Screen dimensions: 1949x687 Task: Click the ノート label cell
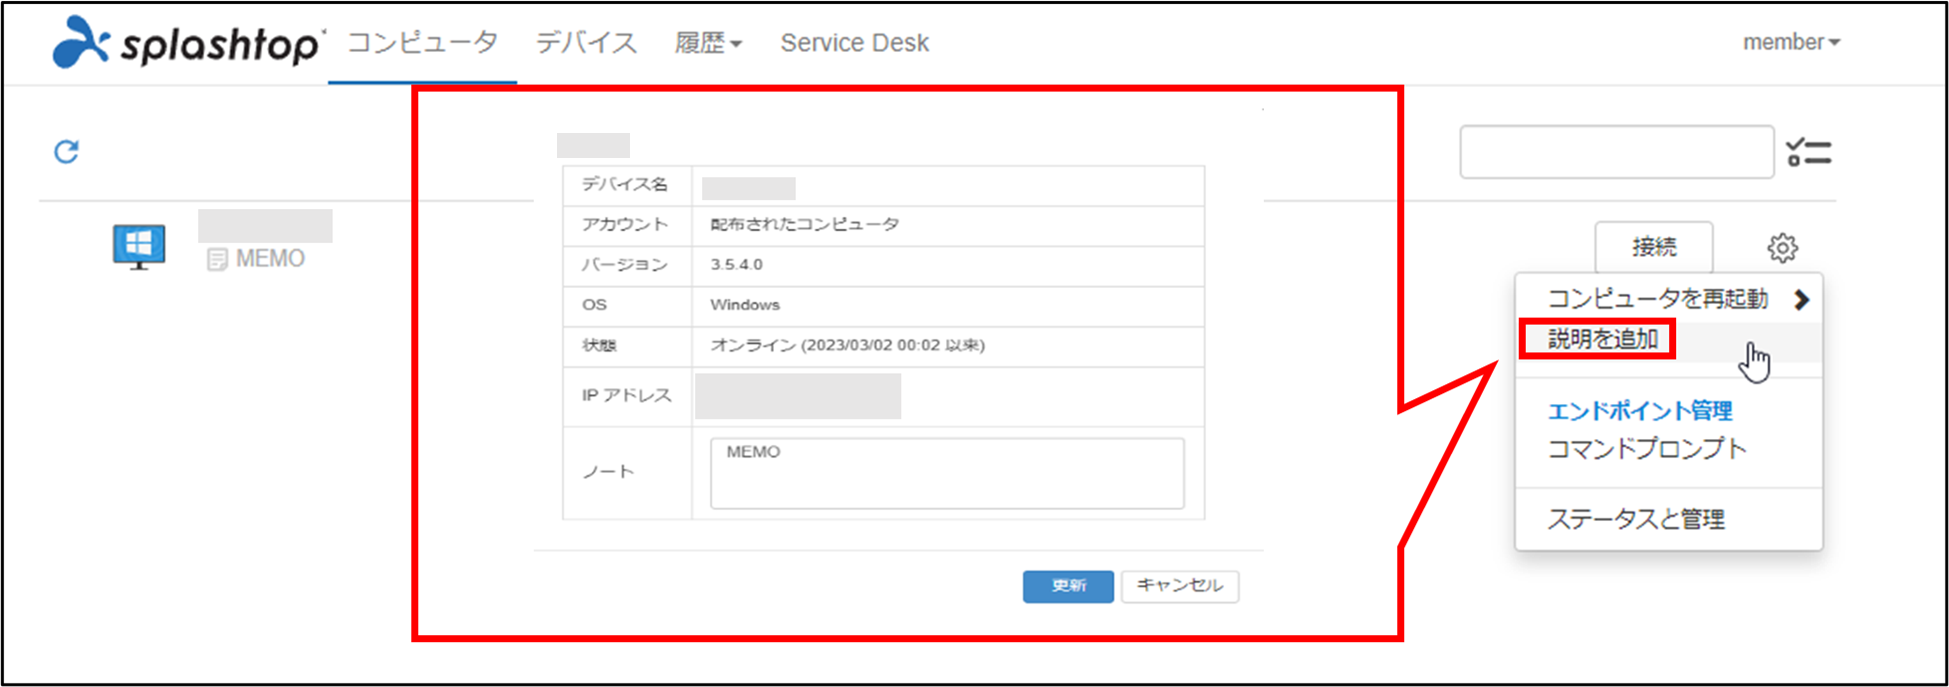tap(627, 472)
